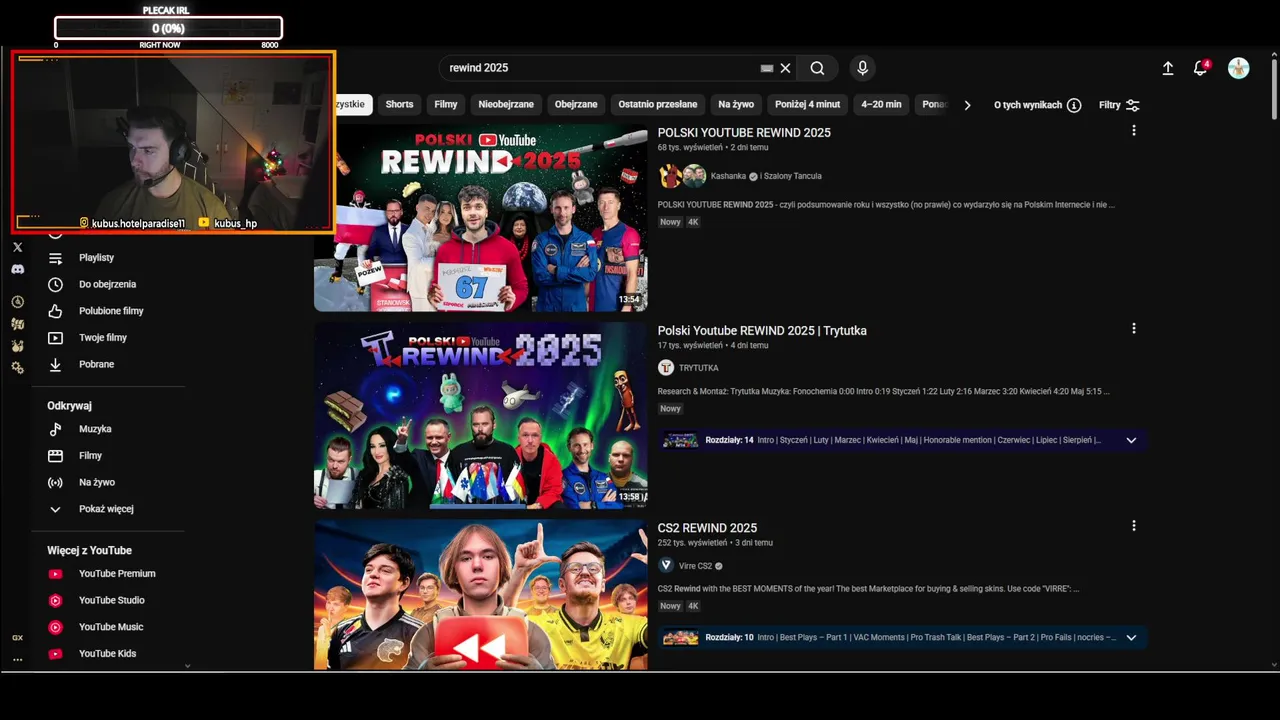
Task: Play the CS2 REWIND thumbnail
Action: [480, 594]
